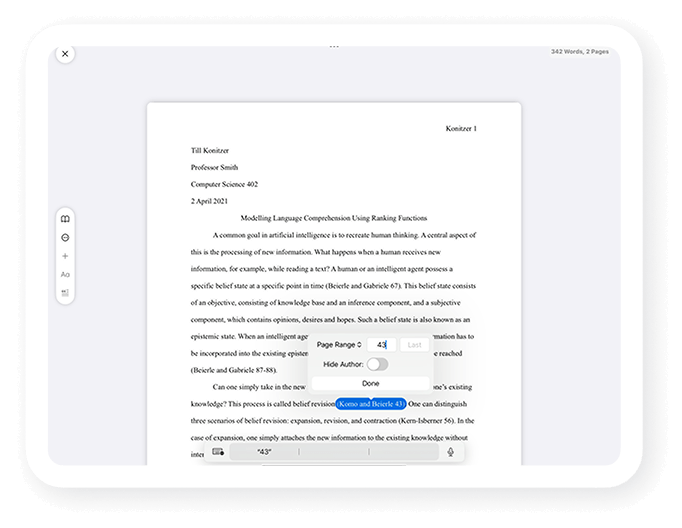
Task: Click the title Modelling Language Comprehension Using Ranking Functions
Action: coord(334,218)
